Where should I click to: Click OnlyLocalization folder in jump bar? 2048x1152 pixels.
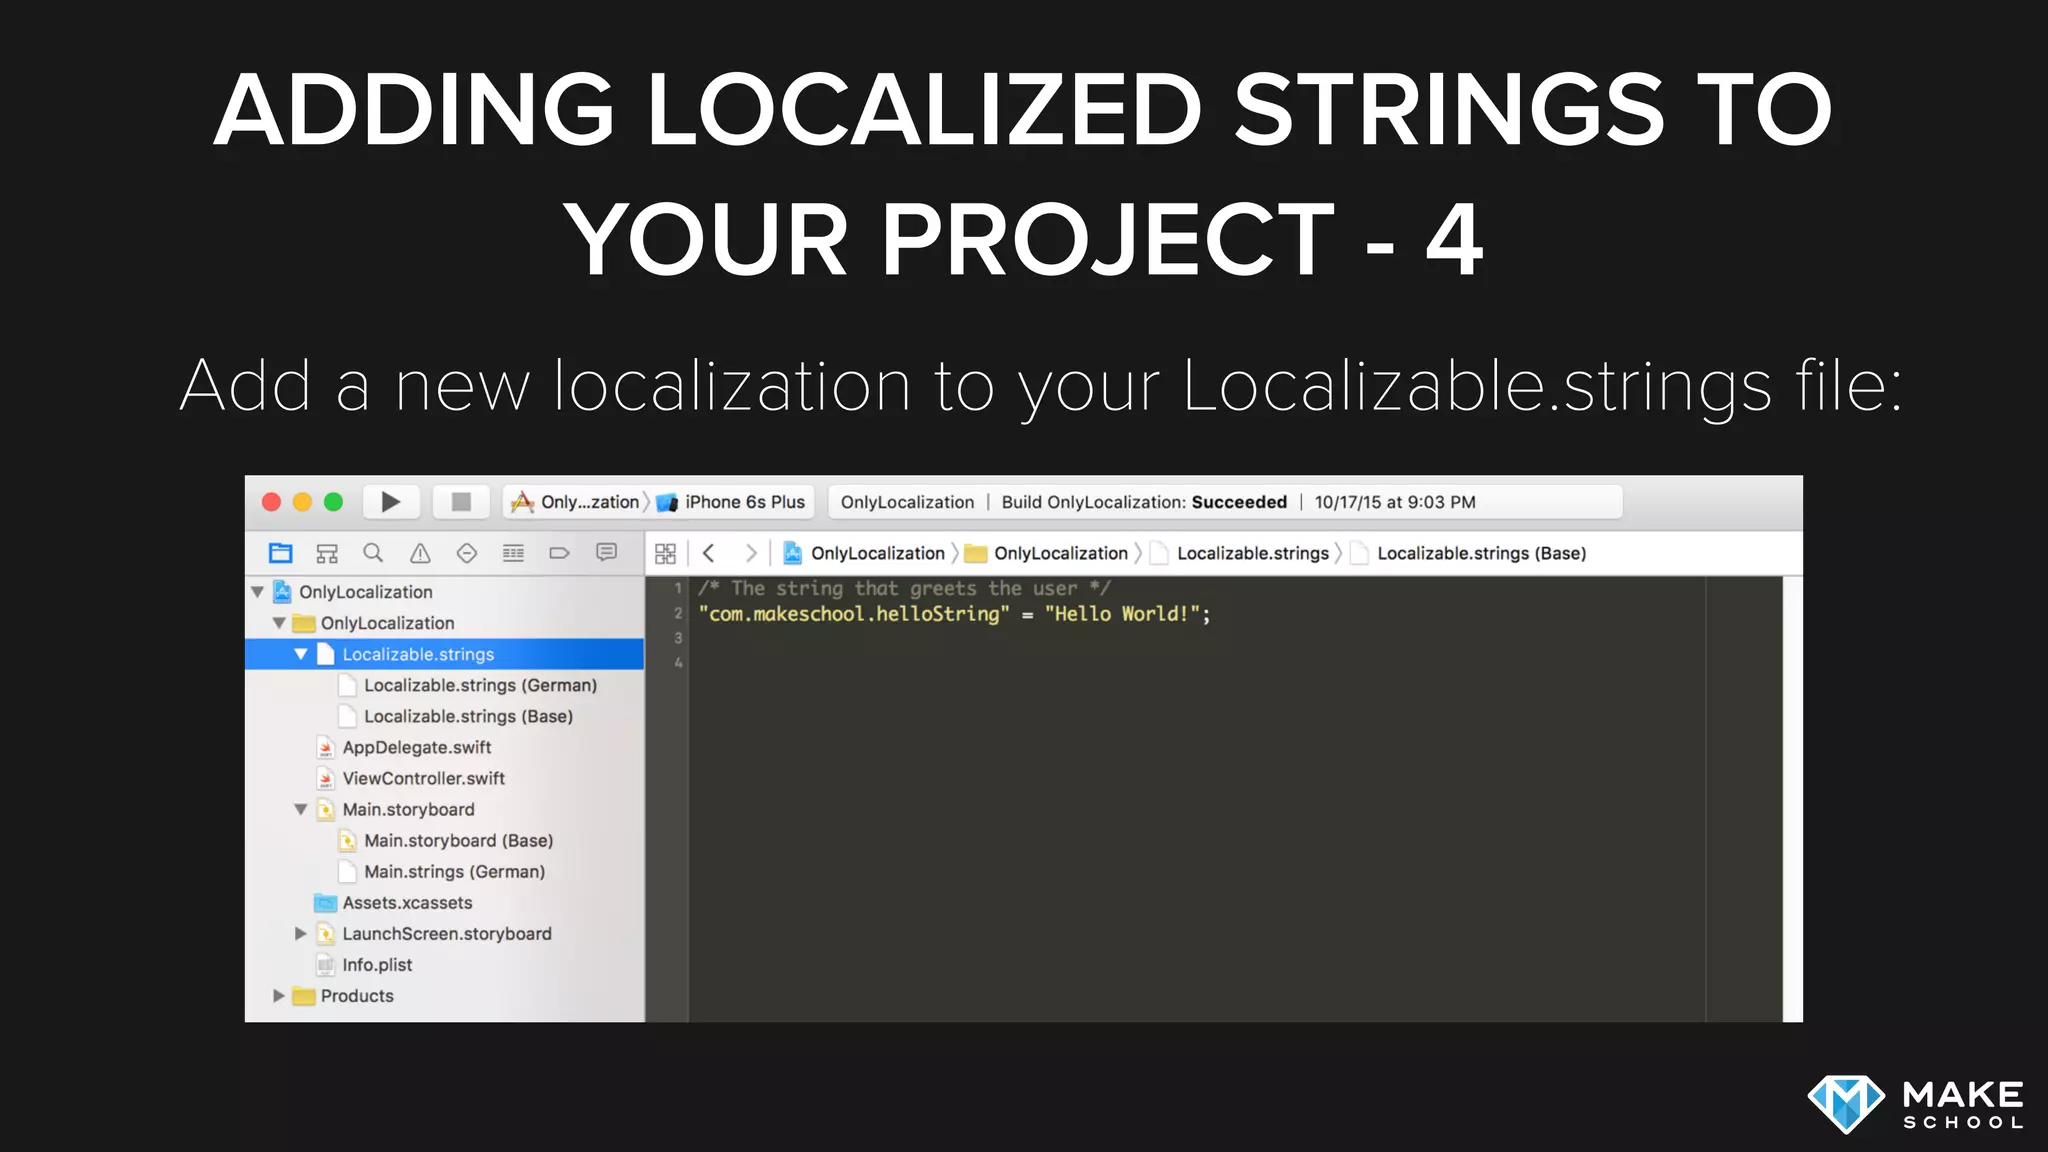[1047, 553]
